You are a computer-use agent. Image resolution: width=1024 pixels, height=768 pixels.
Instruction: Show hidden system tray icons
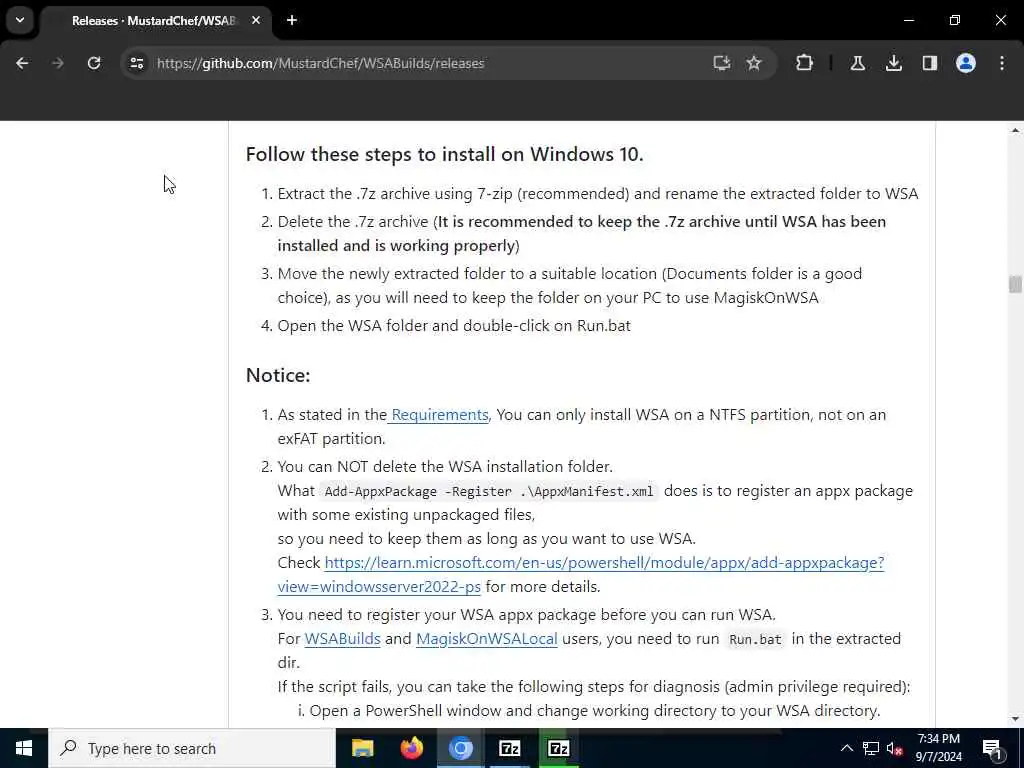[x=846, y=748]
